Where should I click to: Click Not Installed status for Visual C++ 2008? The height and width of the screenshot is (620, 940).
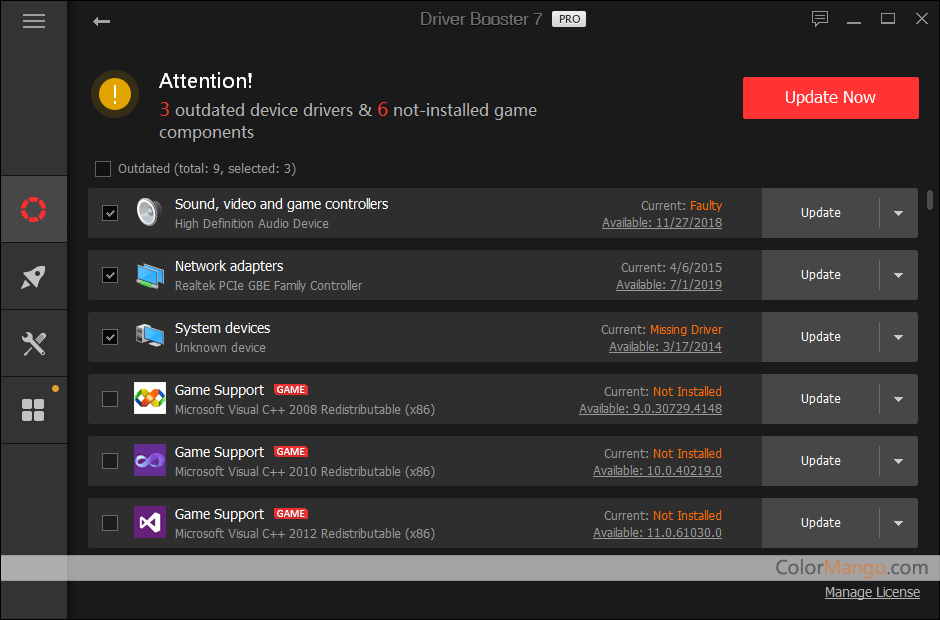[x=687, y=392]
